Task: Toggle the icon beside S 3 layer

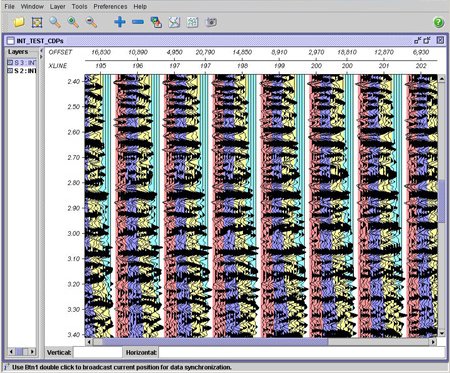Action: click(10, 62)
